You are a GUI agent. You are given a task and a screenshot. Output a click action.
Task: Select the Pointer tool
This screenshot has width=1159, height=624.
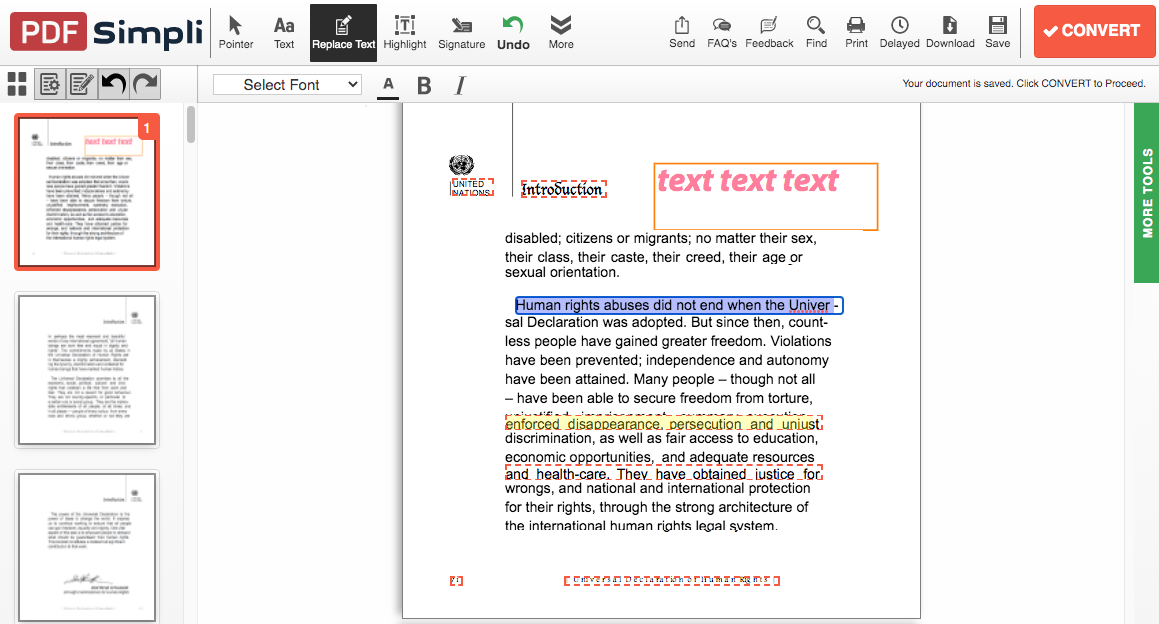pyautogui.click(x=236, y=32)
